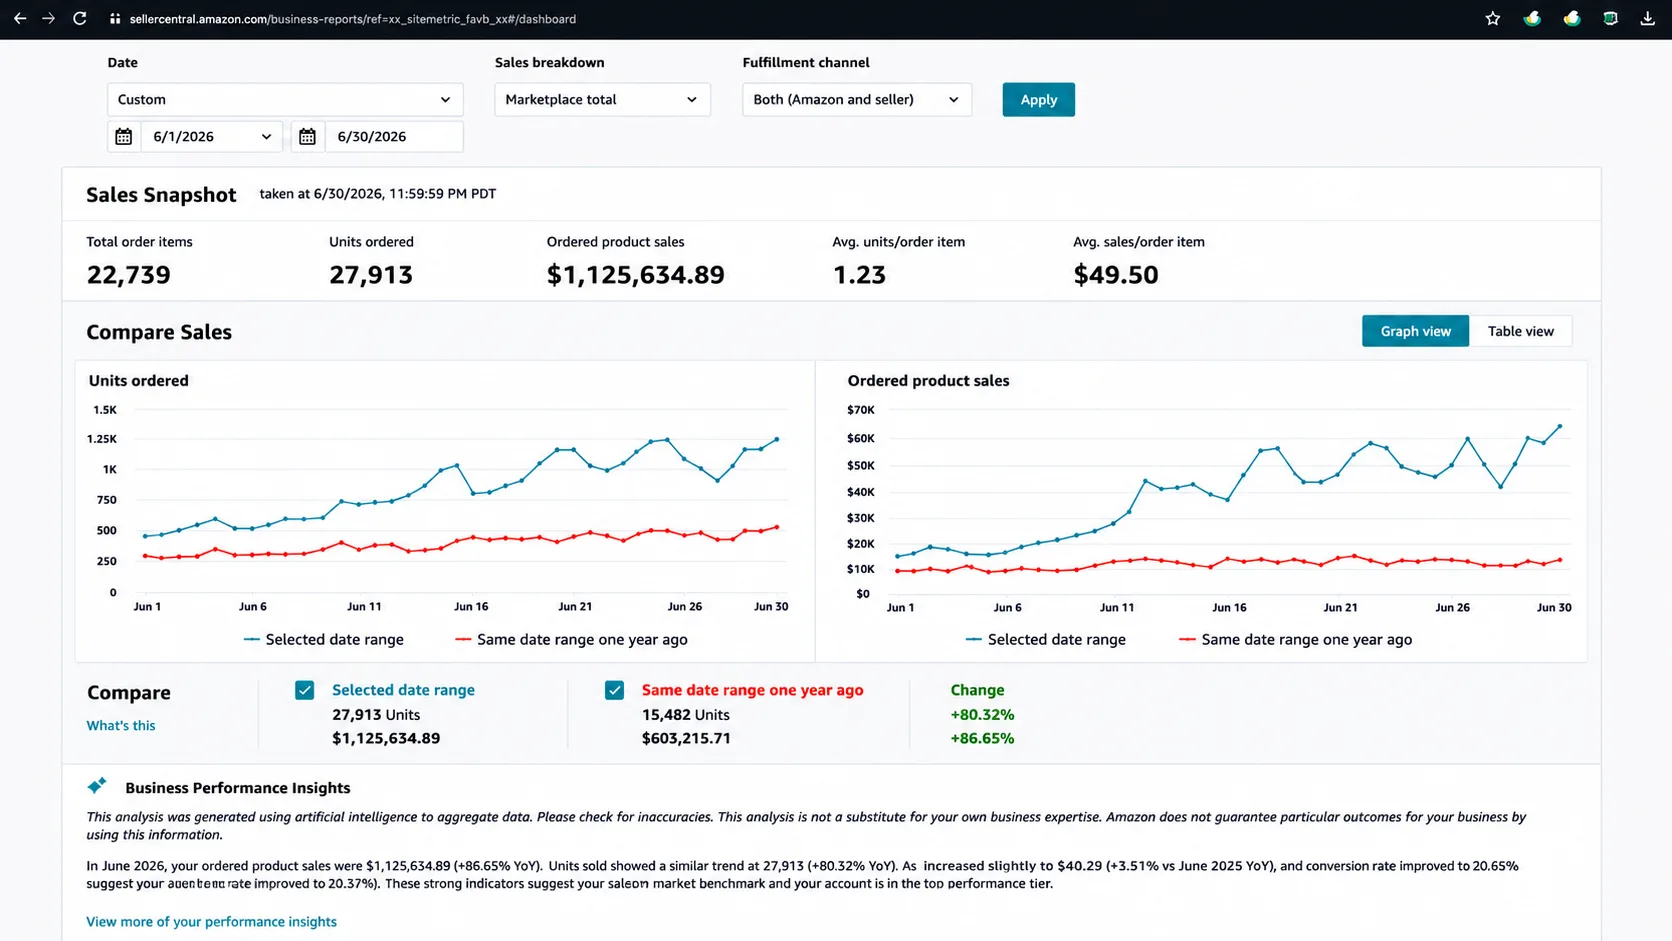This screenshot has height=941, width=1672.
Task: Open the Sales breakdown Marketplace total dropdown
Action: click(x=602, y=99)
